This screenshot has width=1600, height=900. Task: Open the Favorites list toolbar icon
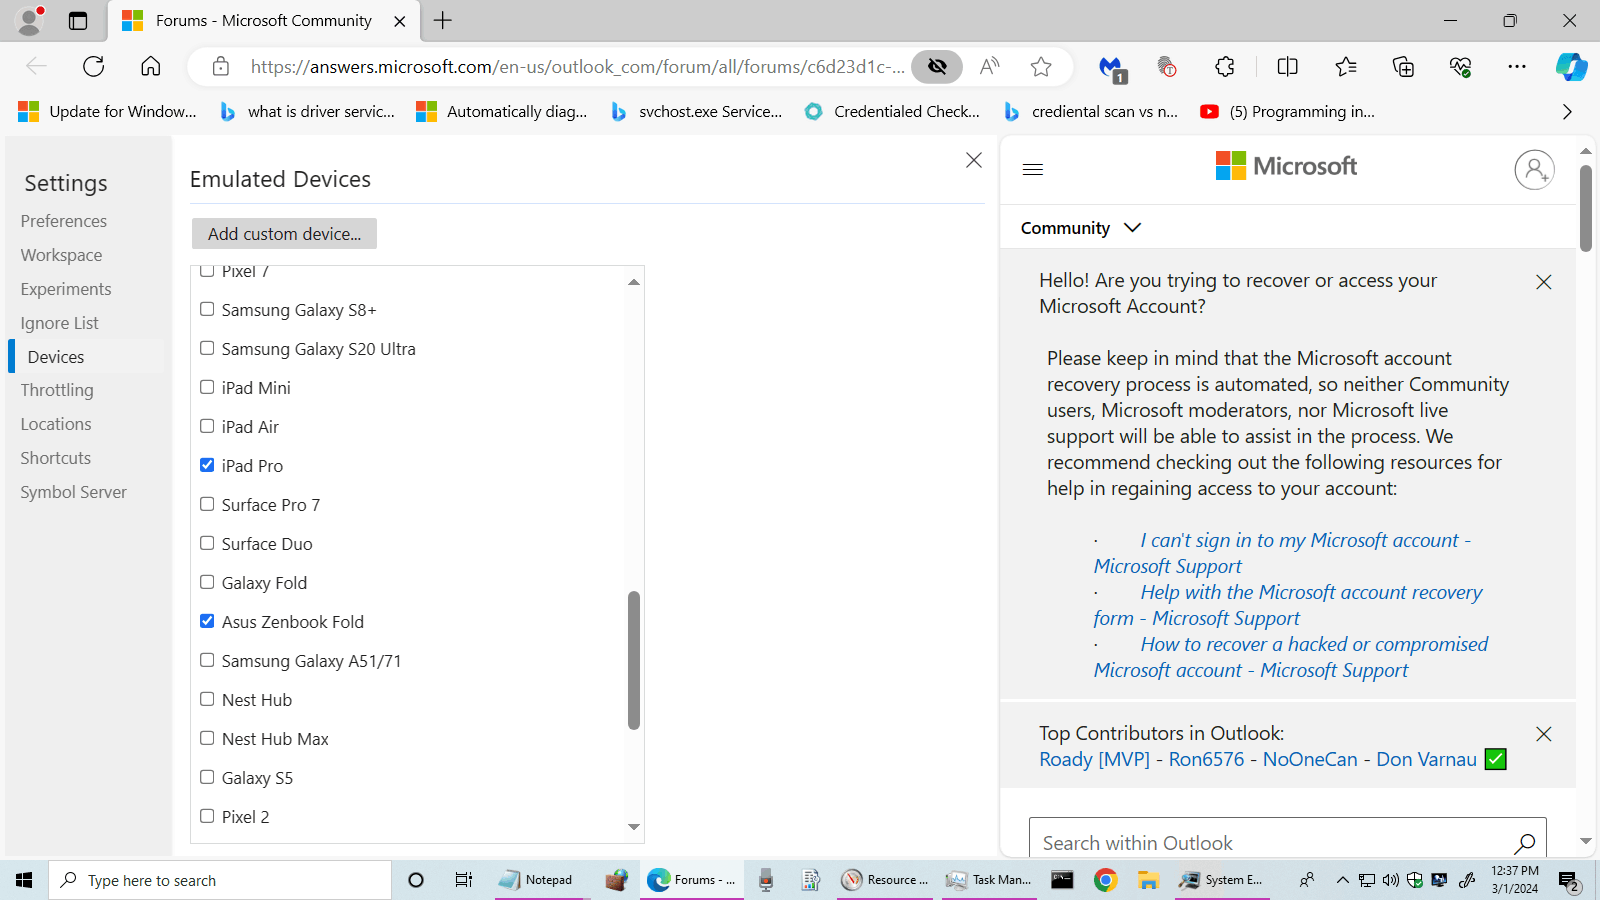[1346, 66]
